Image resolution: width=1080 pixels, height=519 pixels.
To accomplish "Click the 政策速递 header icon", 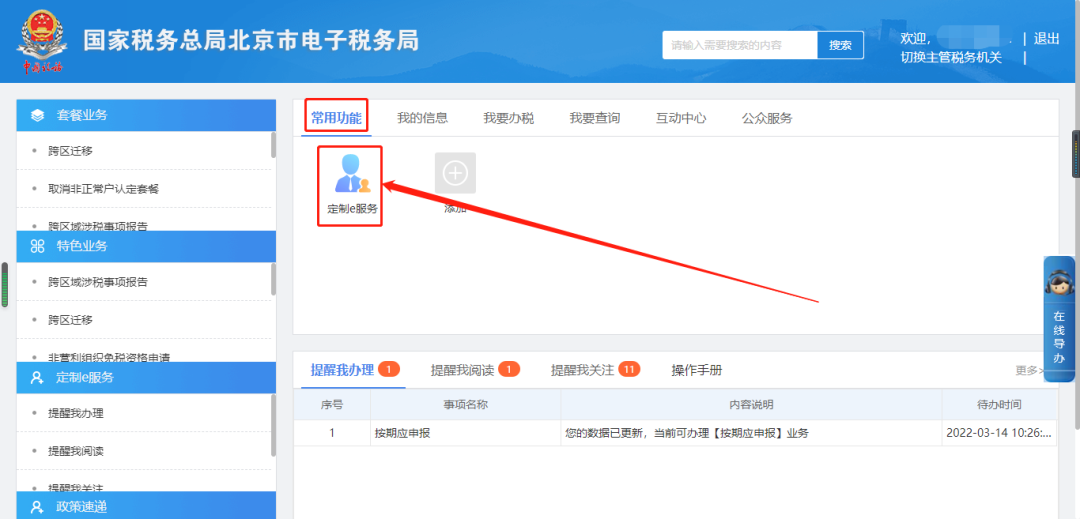I will (37, 507).
